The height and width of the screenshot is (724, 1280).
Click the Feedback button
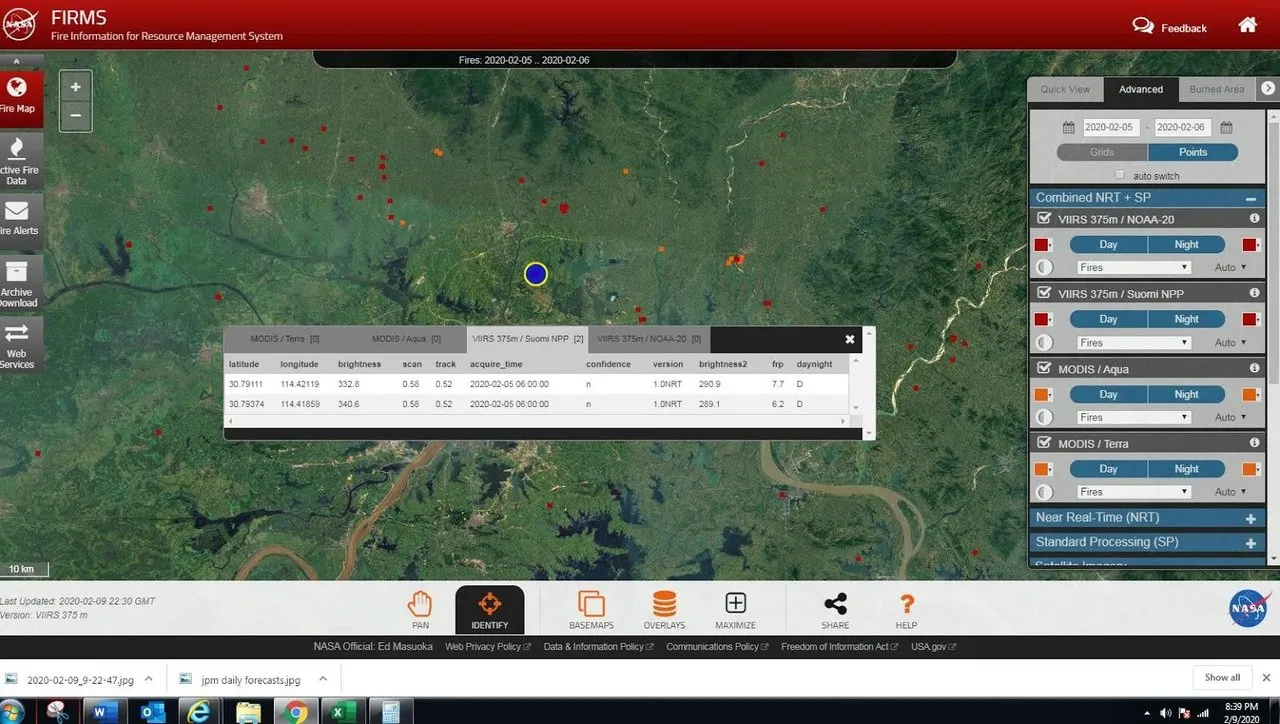[x=1170, y=27]
